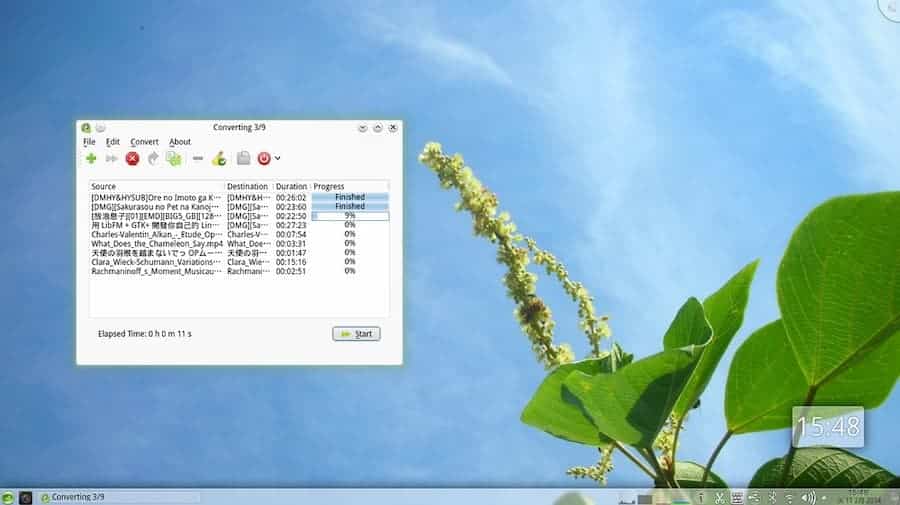Click the gray retry arrow icon
This screenshot has height=505, width=900.
pos(153,158)
